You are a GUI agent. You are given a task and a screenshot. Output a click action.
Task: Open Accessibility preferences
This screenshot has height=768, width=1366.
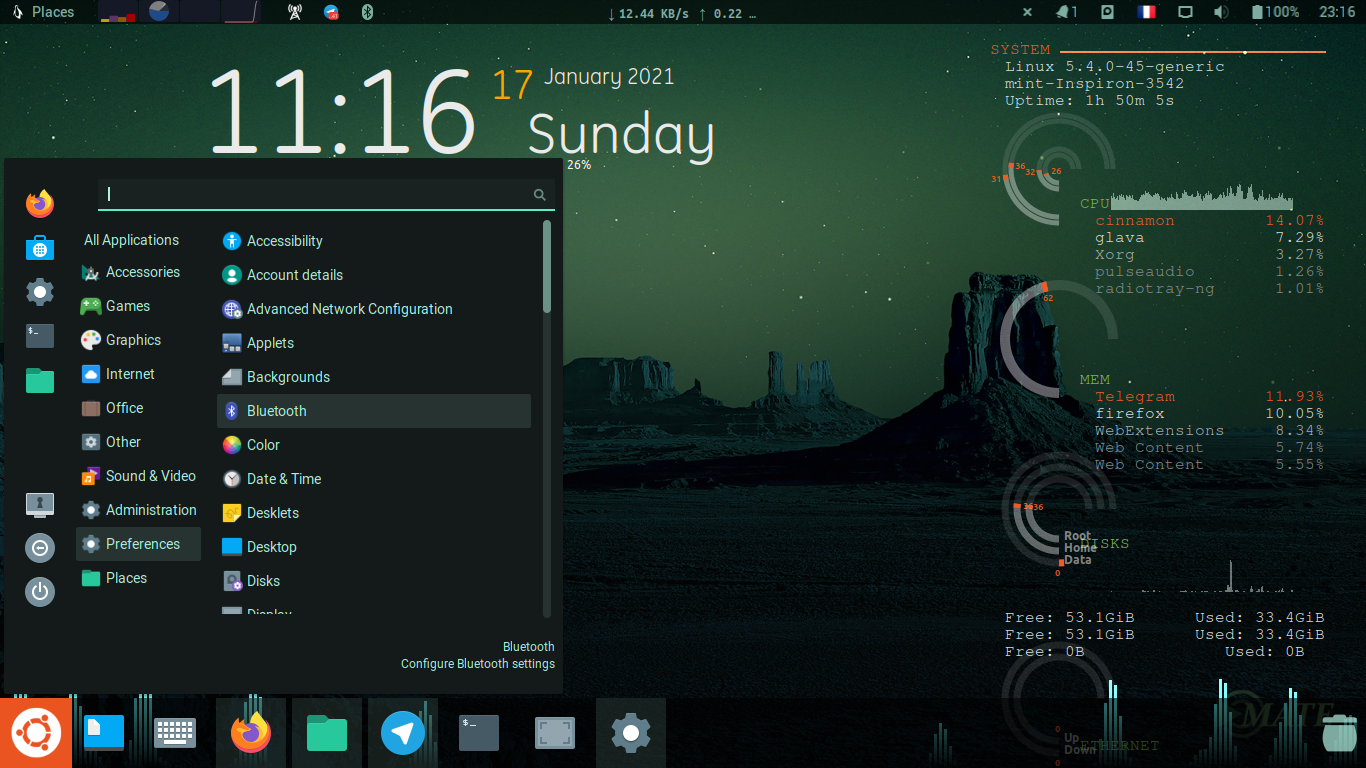coord(374,241)
